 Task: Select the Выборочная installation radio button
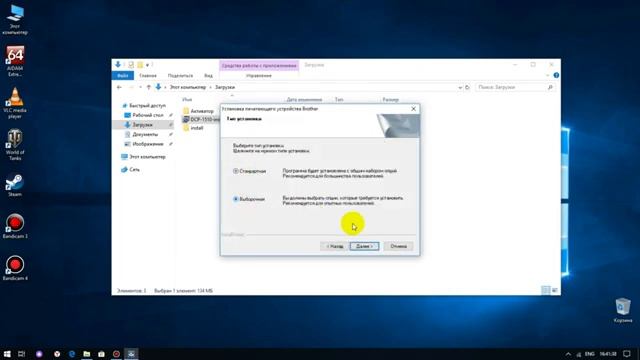coord(236,199)
